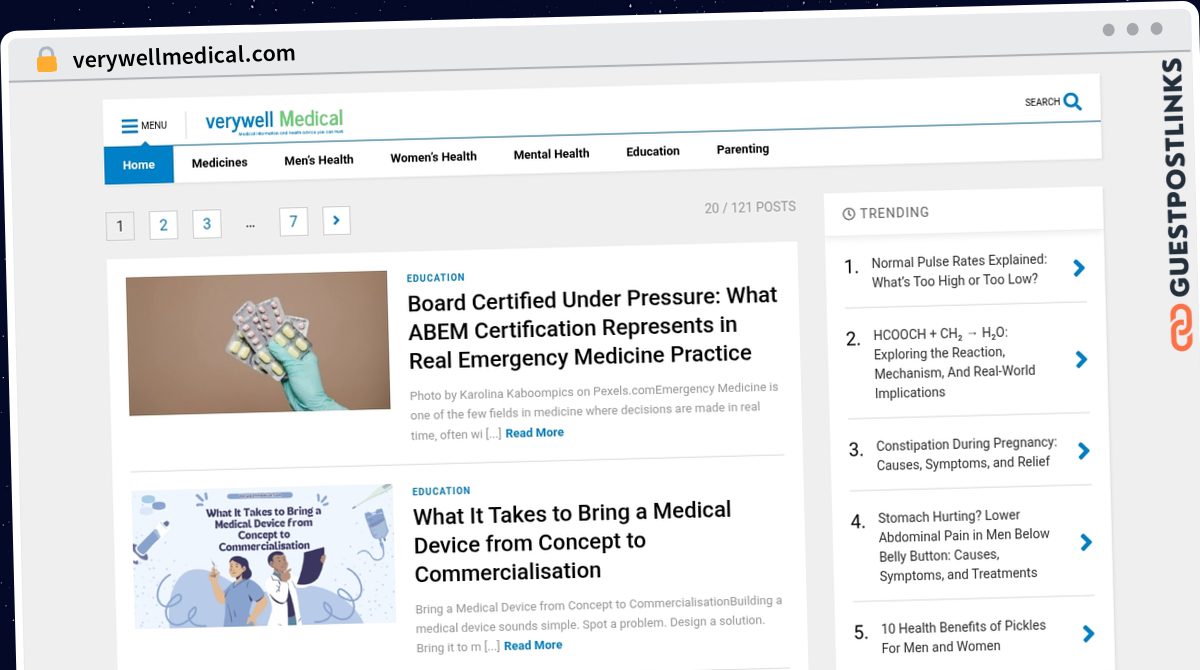Click current page 1 button
The height and width of the screenshot is (670, 1200).
pyautogui.click(x=120, y=226)
